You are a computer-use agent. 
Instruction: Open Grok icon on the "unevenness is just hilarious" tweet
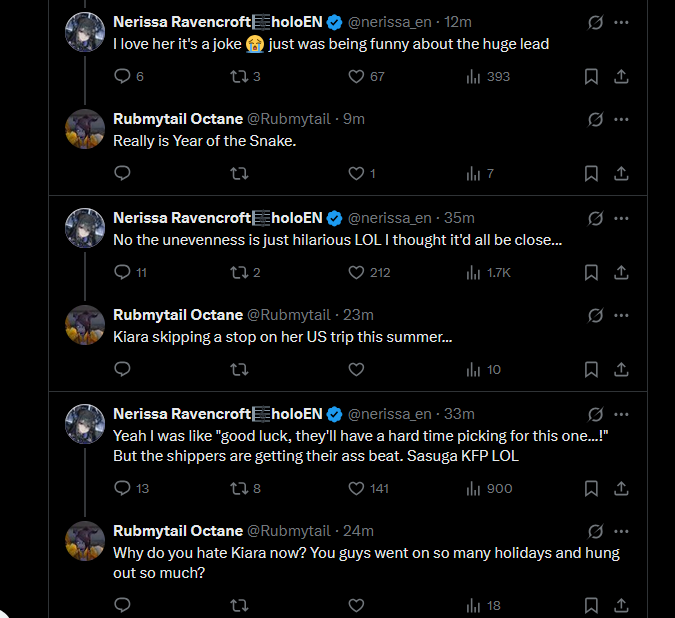tap(595, 217)
